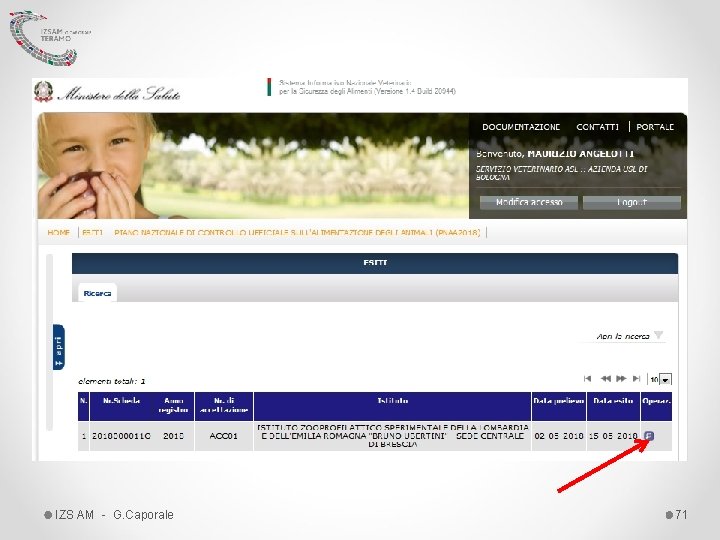
Task: Sort by the No.Scheda column header
Action: click(121, 406)
